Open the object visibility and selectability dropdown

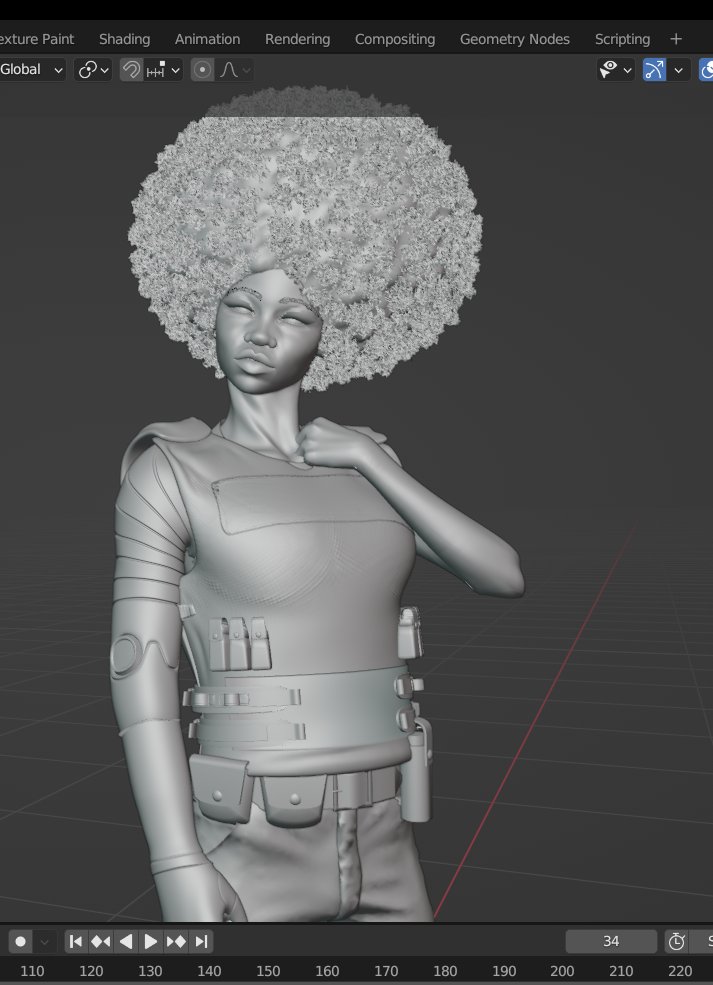pos(615,70)
